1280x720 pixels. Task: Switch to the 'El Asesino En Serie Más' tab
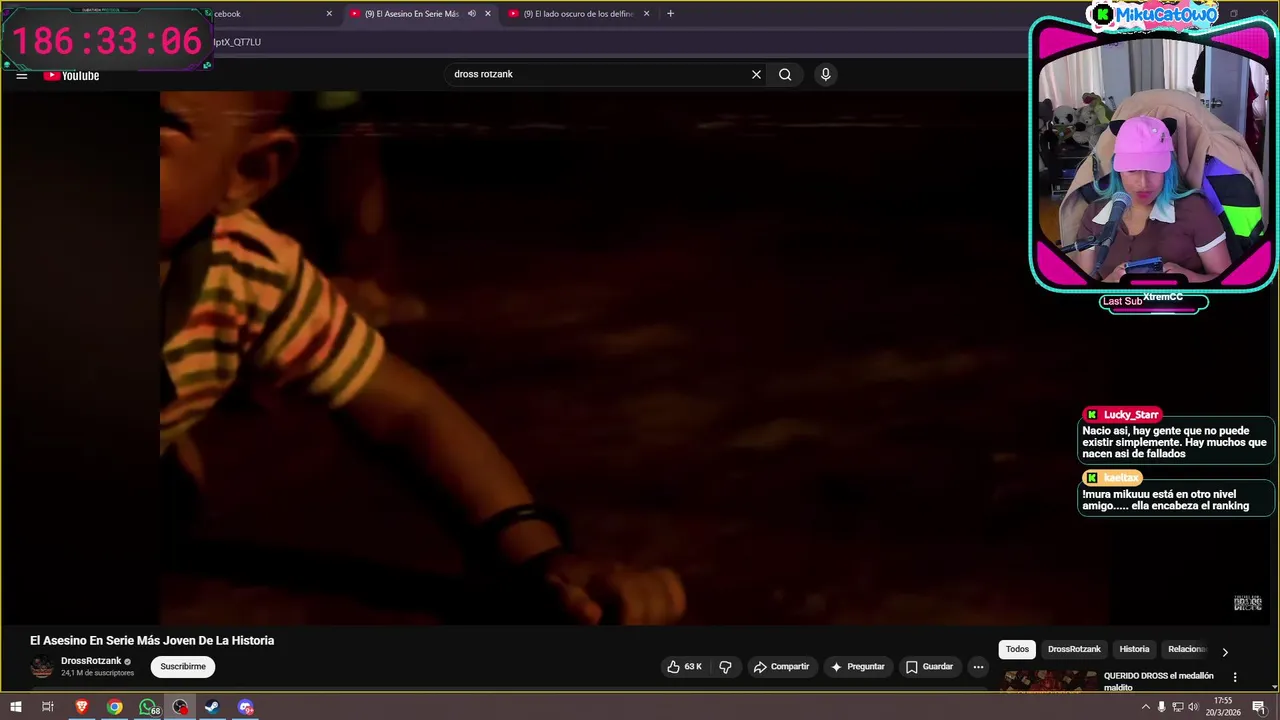(x=410, y=14)
